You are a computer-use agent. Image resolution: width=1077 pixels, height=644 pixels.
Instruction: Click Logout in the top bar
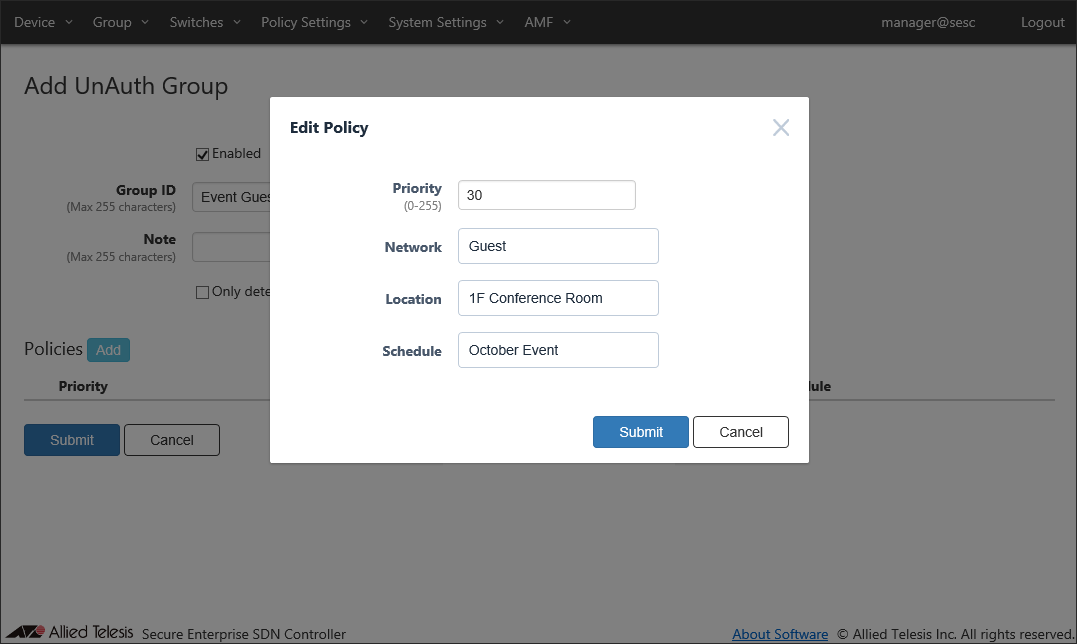point(1042,22)
